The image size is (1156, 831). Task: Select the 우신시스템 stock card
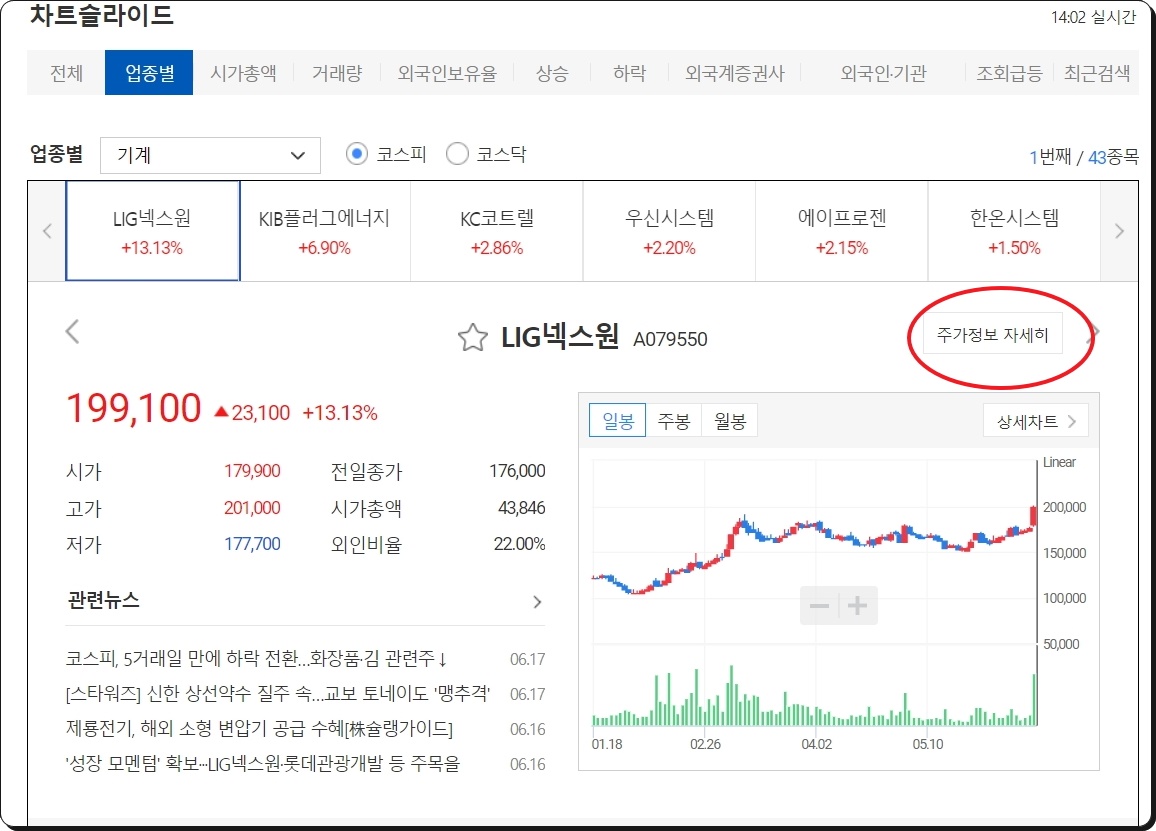669,231
